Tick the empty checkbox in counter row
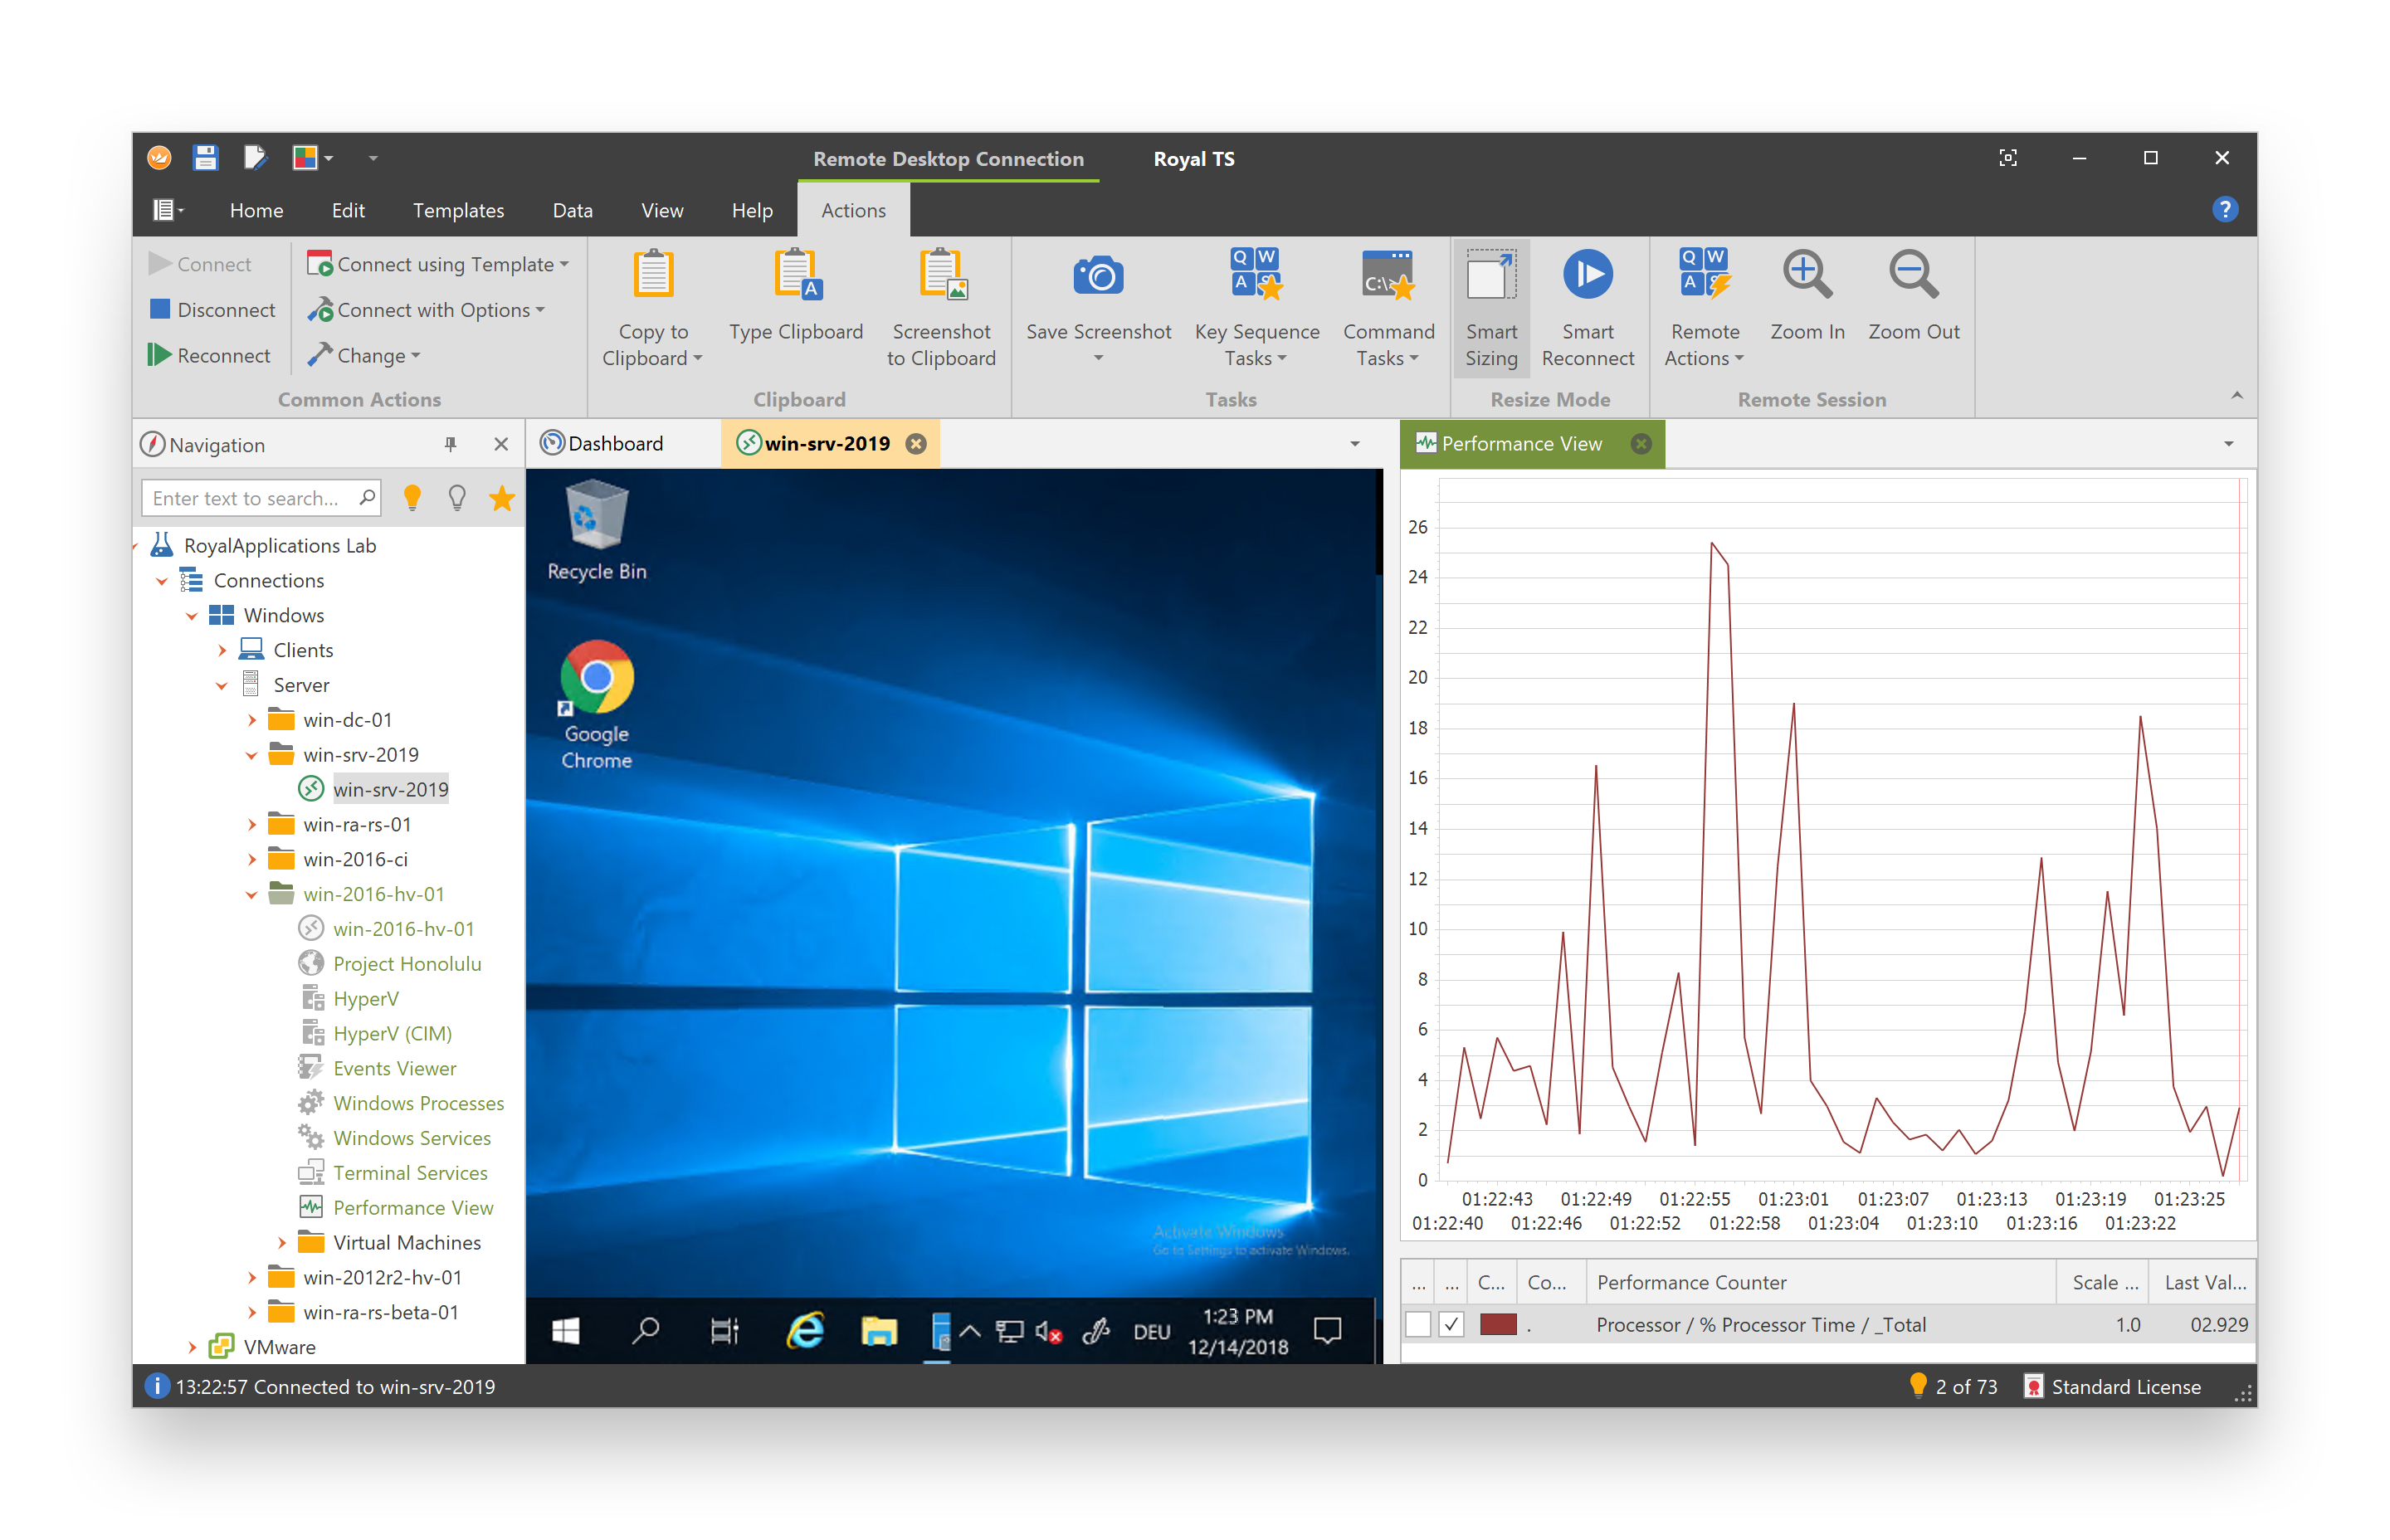 (1417, 1324)
